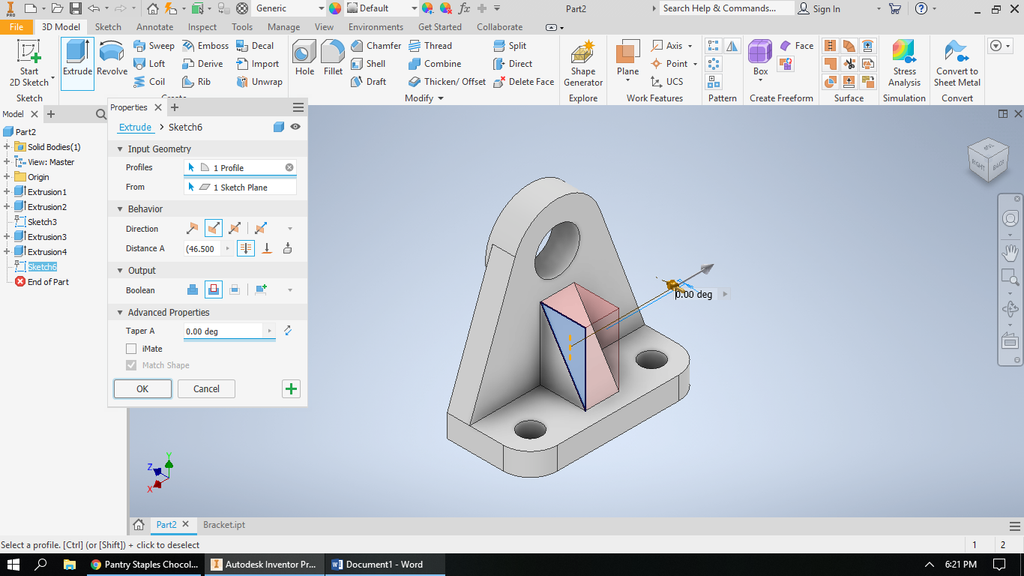Select the Extrude tool in ribbon
This screenshot has height=576, width=1024.
[x=77, y=63]
